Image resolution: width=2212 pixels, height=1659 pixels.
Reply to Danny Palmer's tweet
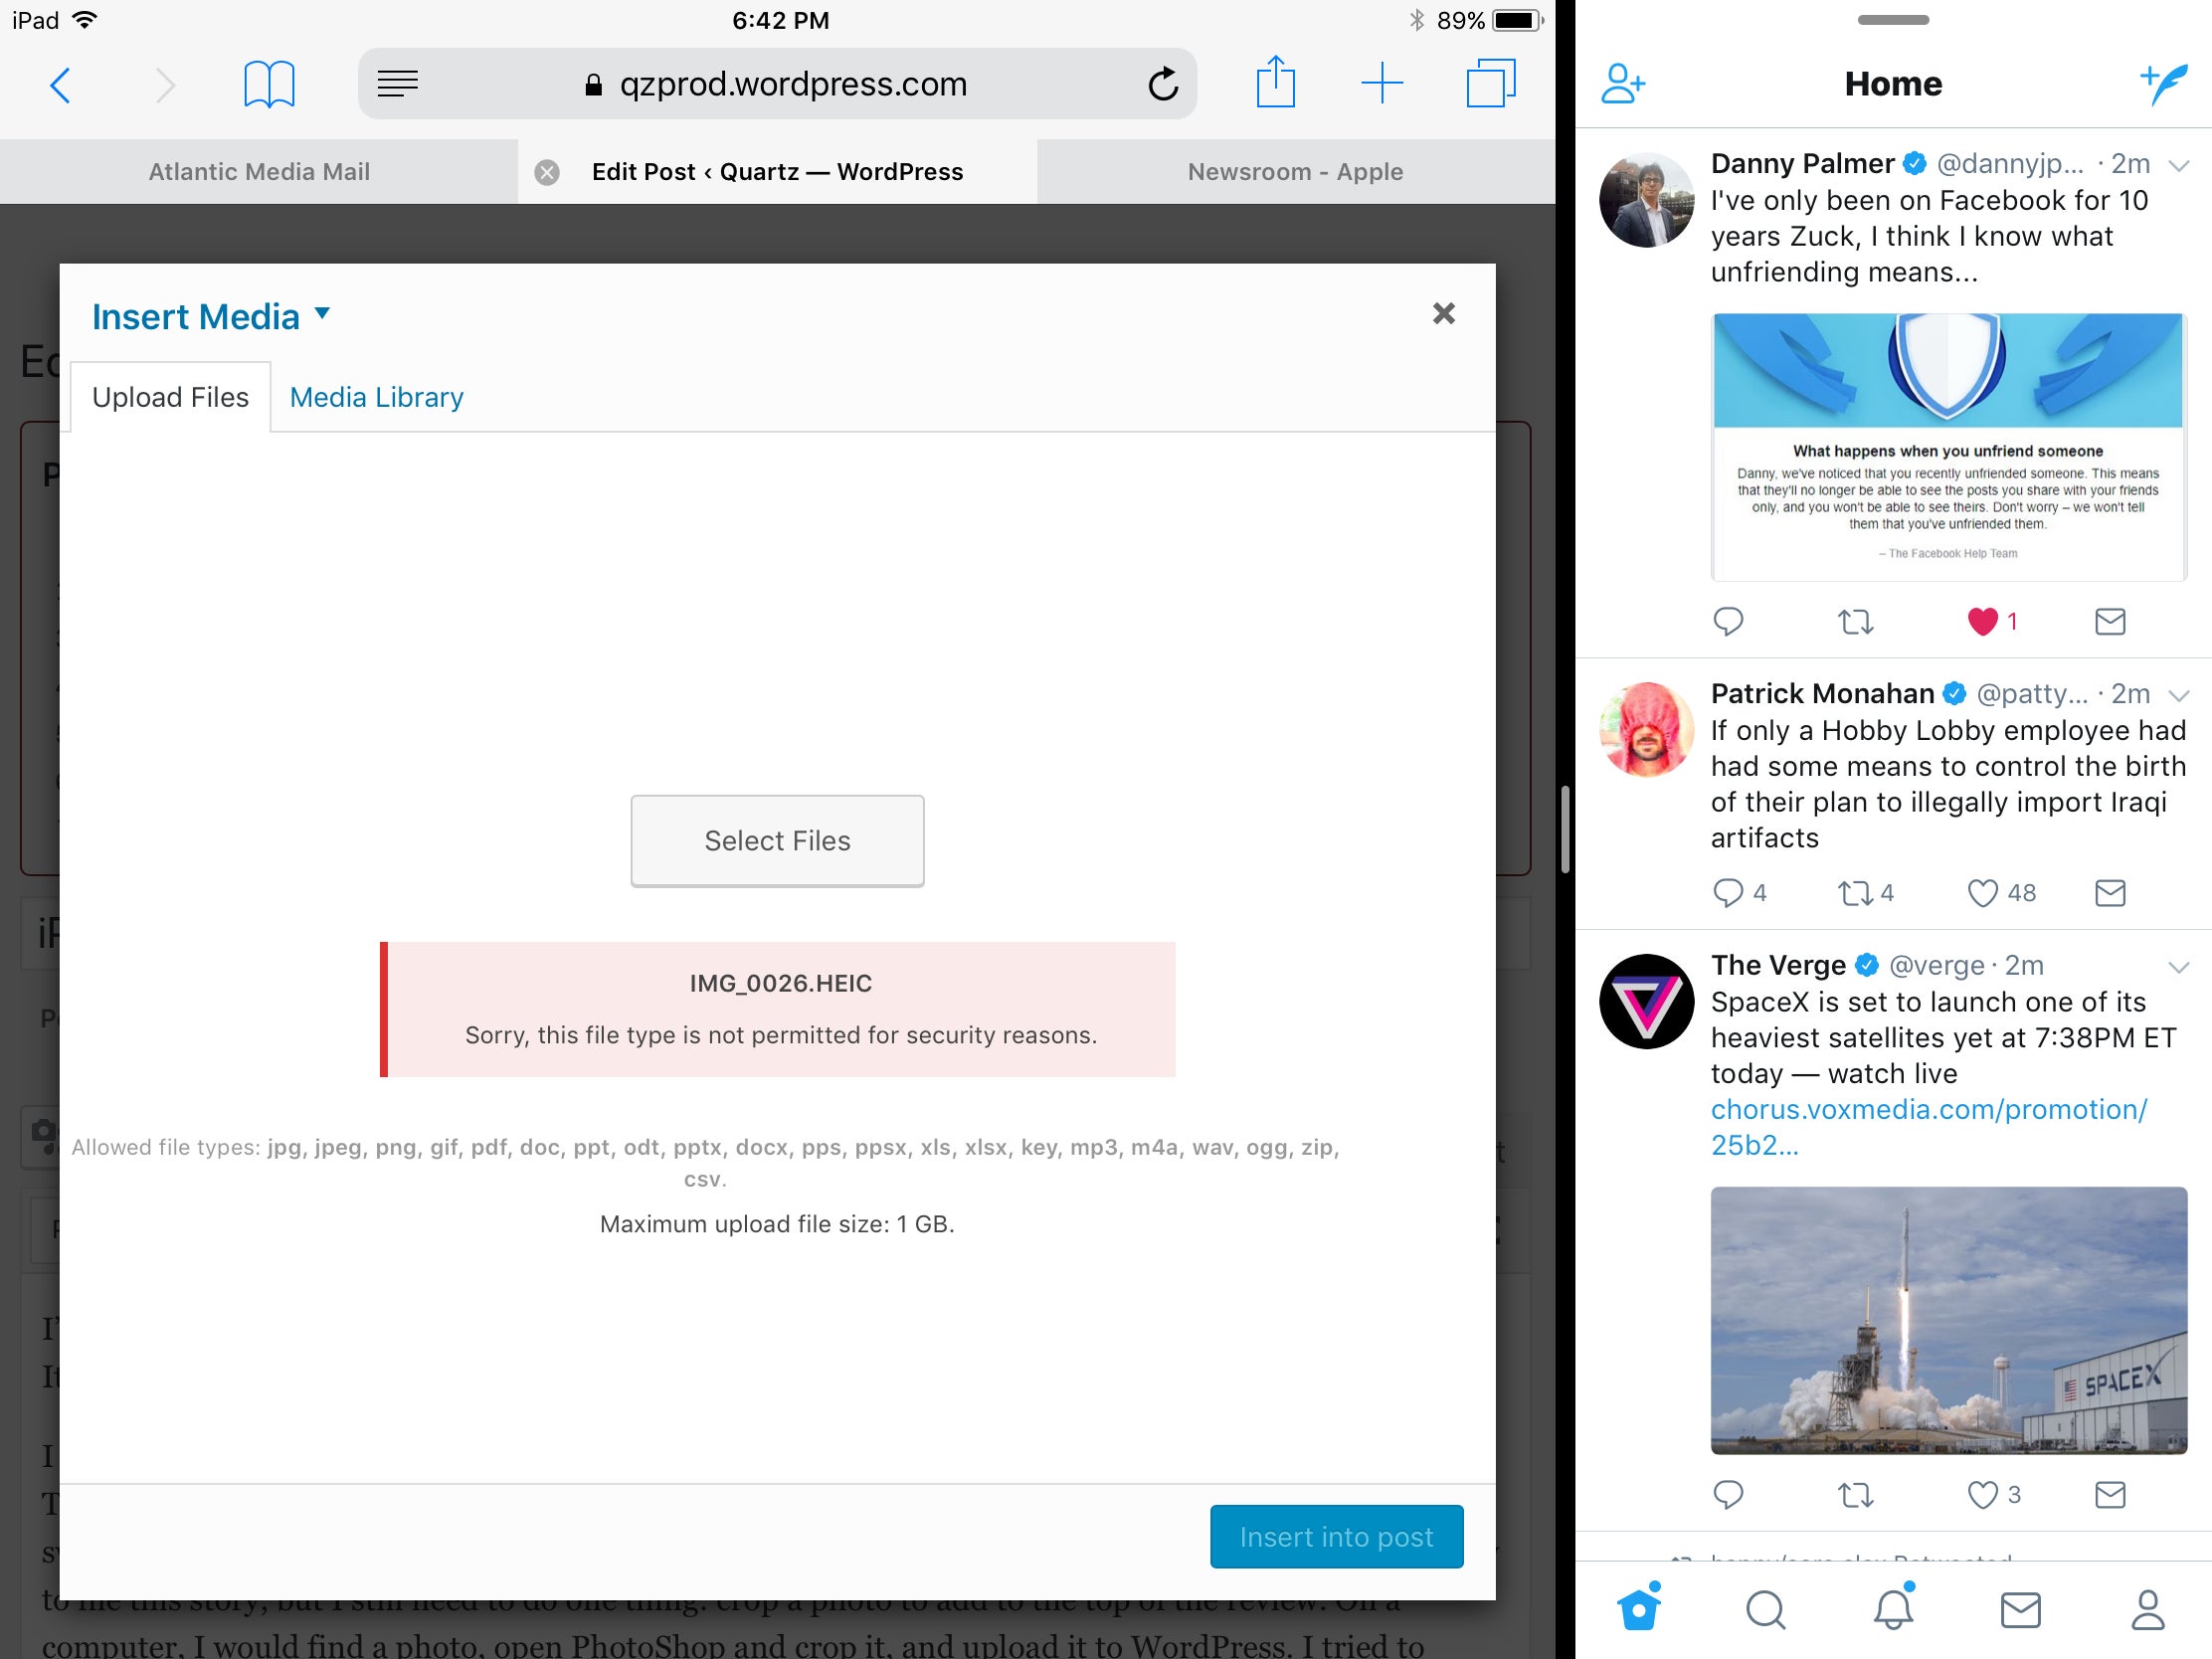click(1728, 622)
